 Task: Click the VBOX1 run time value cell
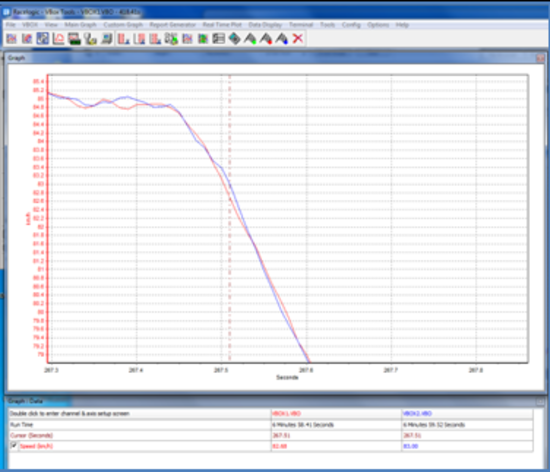pyautogui.click(x=336, y=424)
